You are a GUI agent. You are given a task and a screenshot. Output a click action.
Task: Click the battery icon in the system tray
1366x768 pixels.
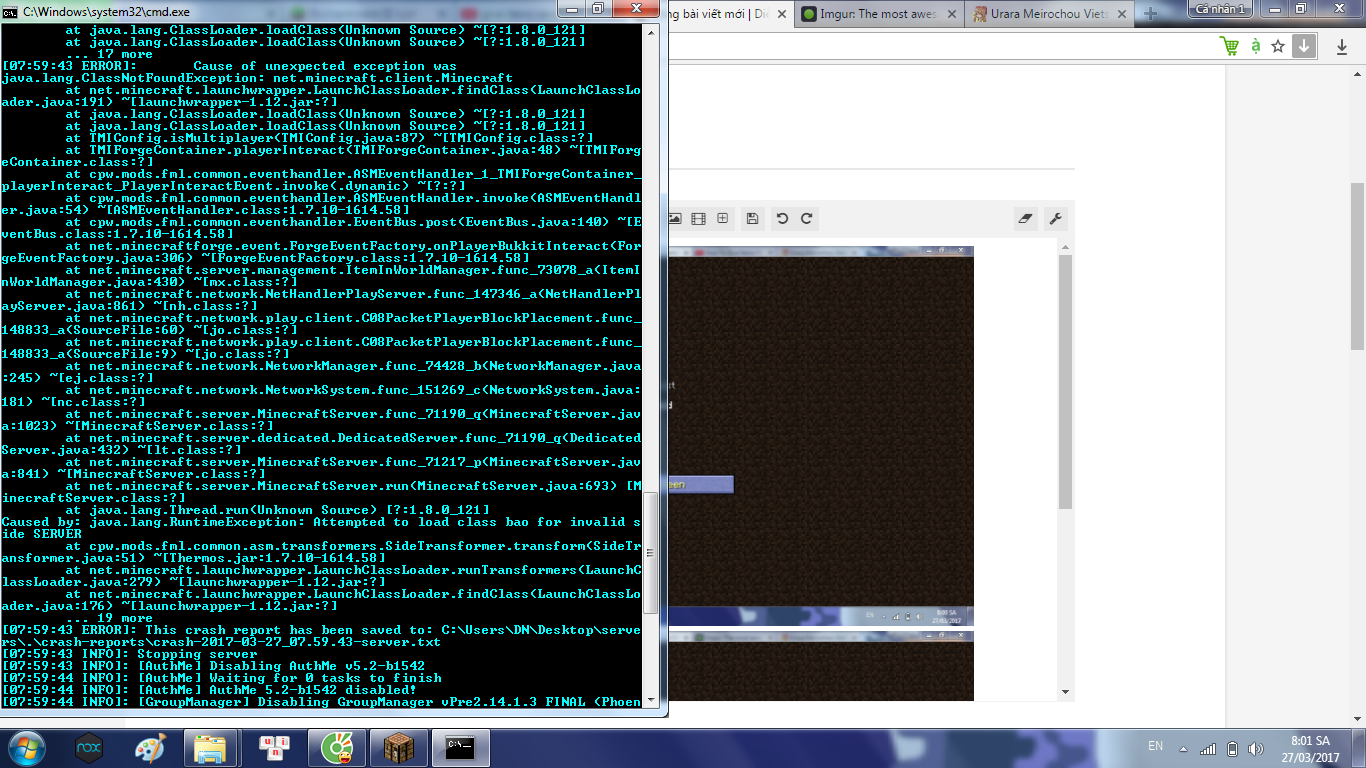pyautogui.click(x=1232, y=748)
